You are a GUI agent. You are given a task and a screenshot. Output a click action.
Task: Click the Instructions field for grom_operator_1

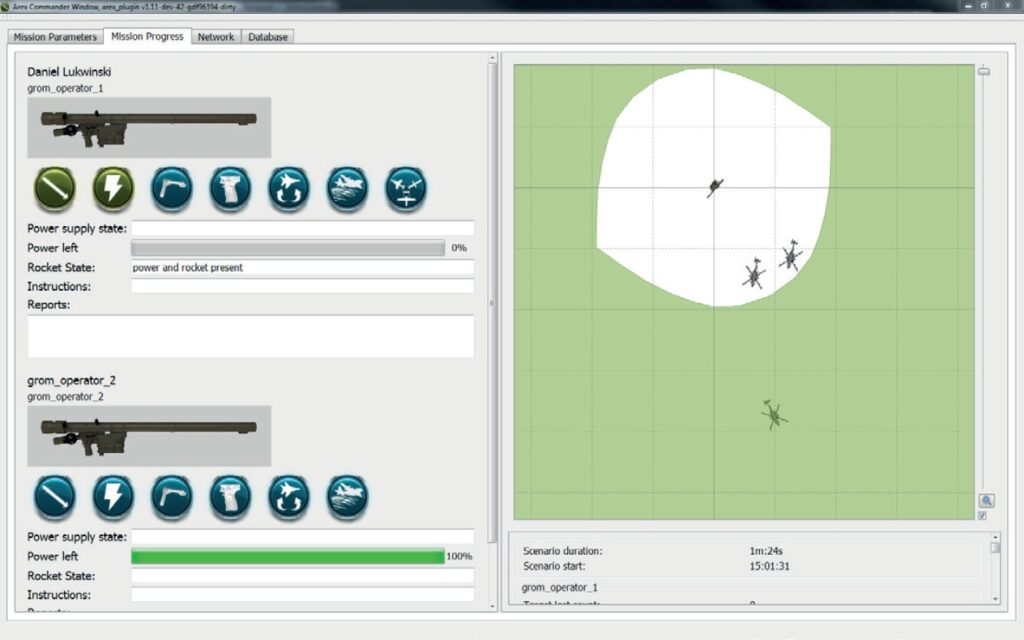pyautogui.click(x=302, y=287)
